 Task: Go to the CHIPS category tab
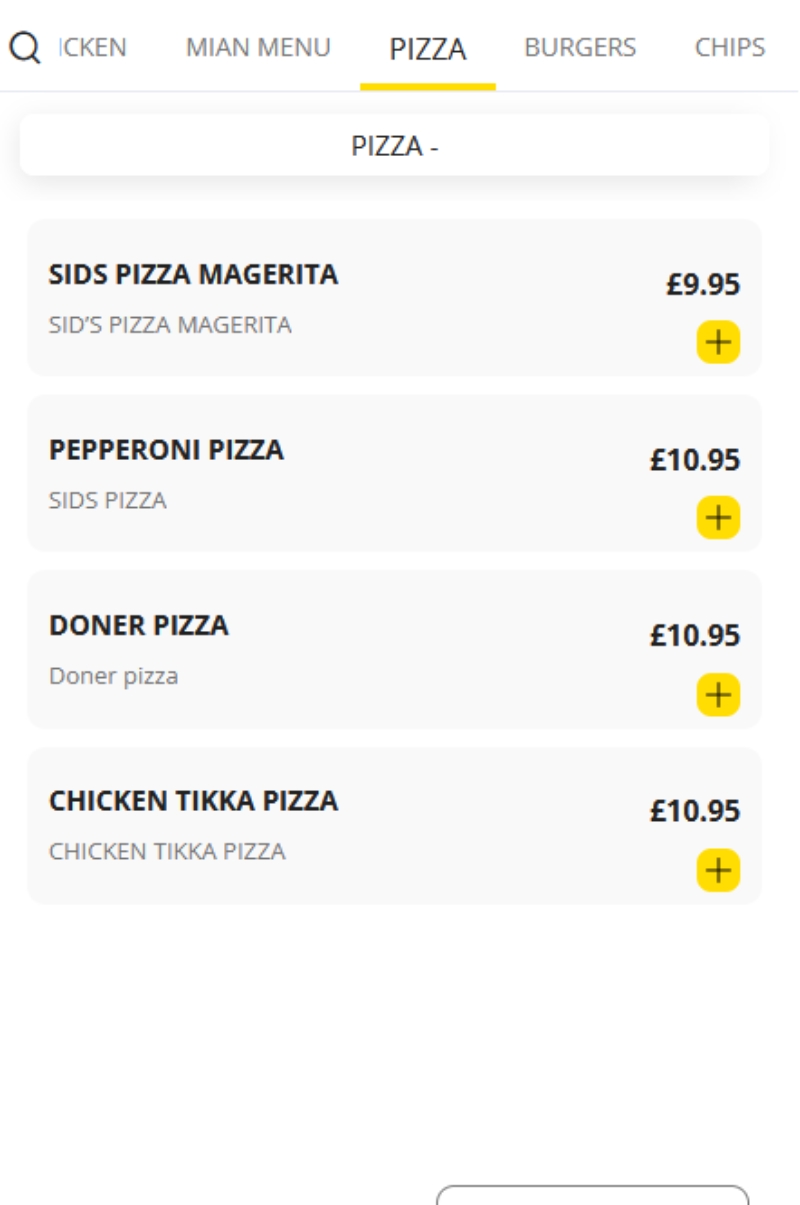pos(730,47)
